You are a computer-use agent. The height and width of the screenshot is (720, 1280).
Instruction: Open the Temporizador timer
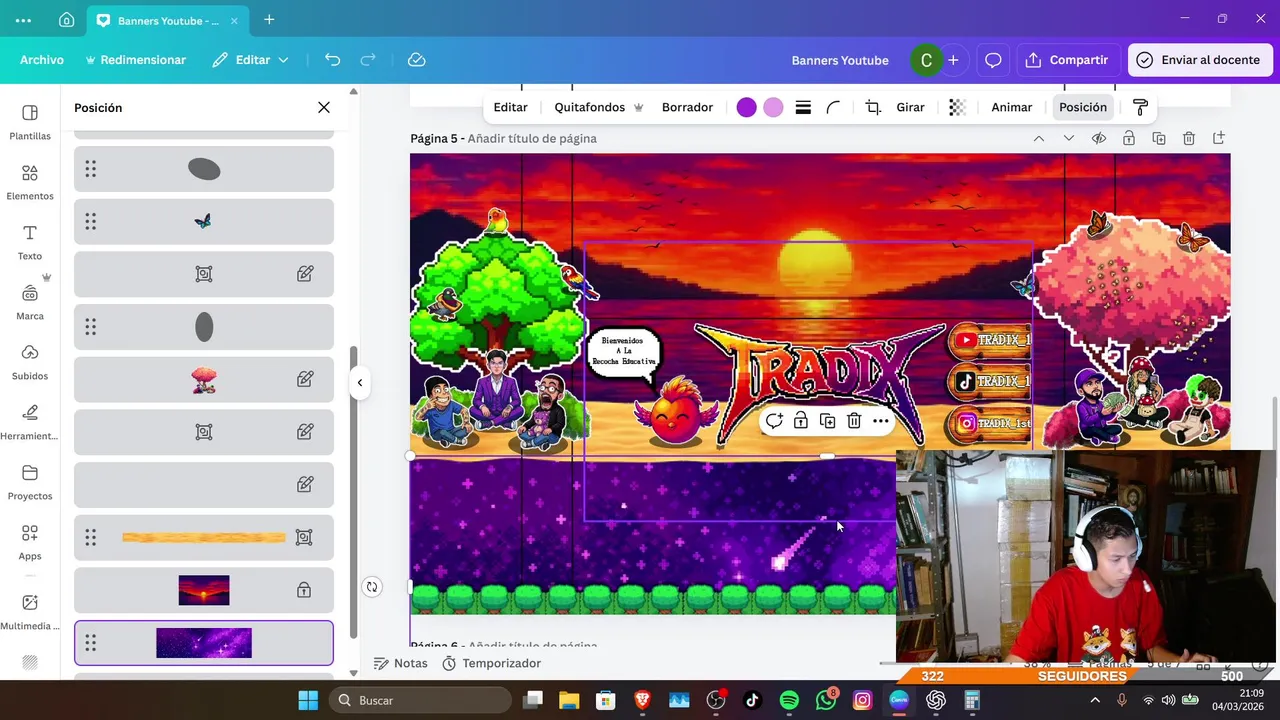pos(491,663)
